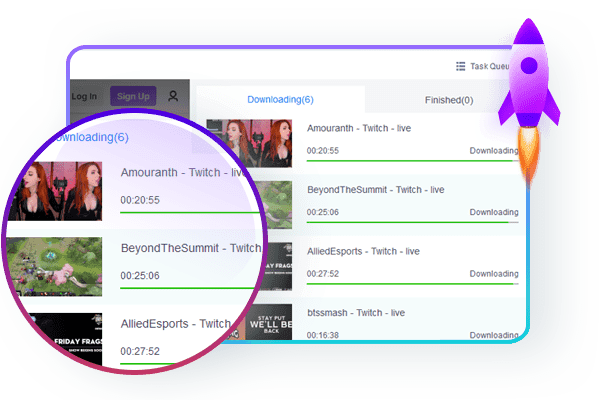Open the user profile icon
Image resolution: width=600 pixels, height=400 pixels.
[x=173, y=96]
